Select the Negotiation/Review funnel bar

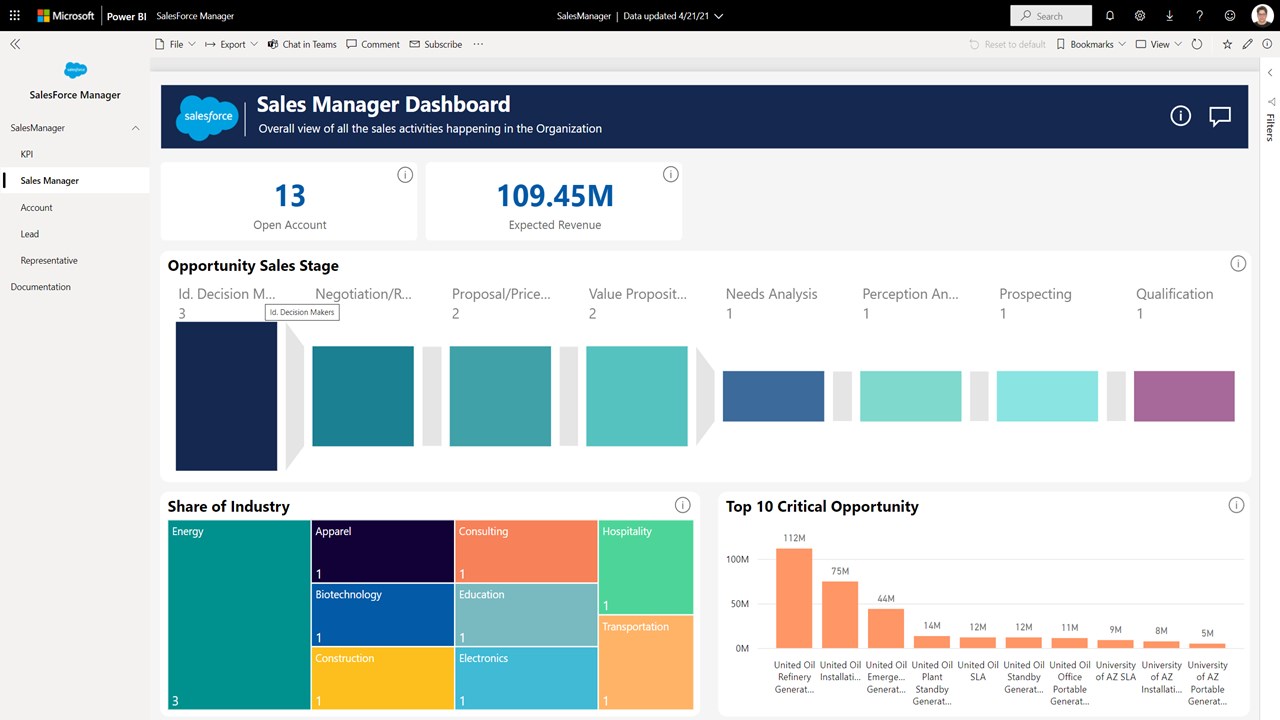363,396
